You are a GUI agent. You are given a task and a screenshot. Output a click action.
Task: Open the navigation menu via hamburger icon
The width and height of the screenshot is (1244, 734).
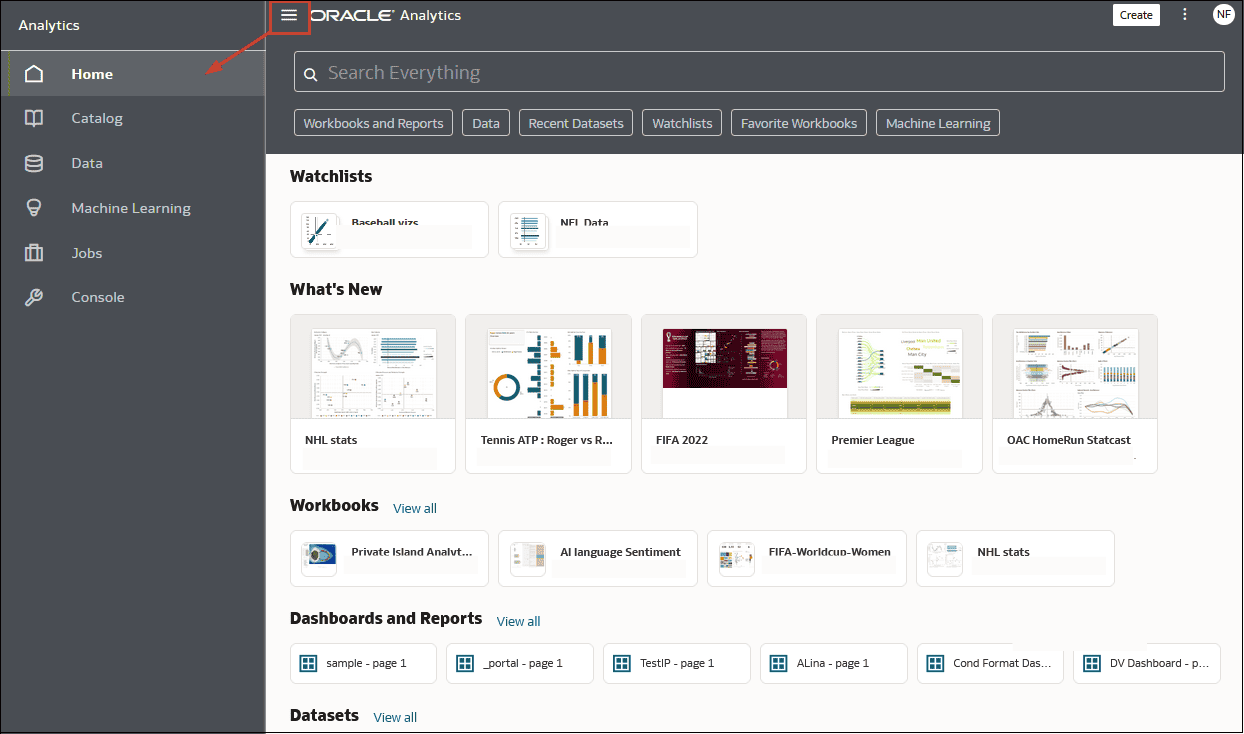[290, 15]
